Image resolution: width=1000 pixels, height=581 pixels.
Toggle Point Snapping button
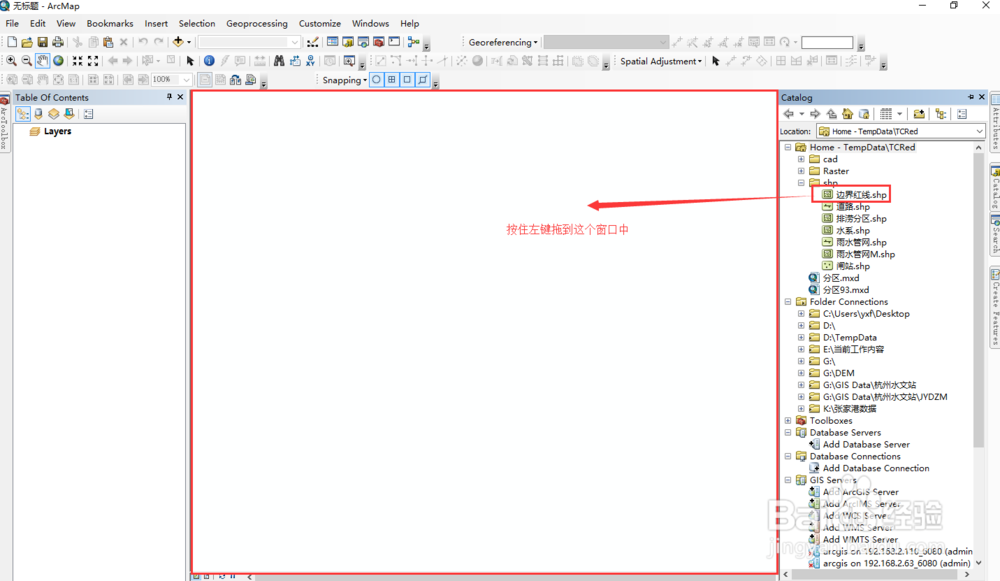click(376, 80)
